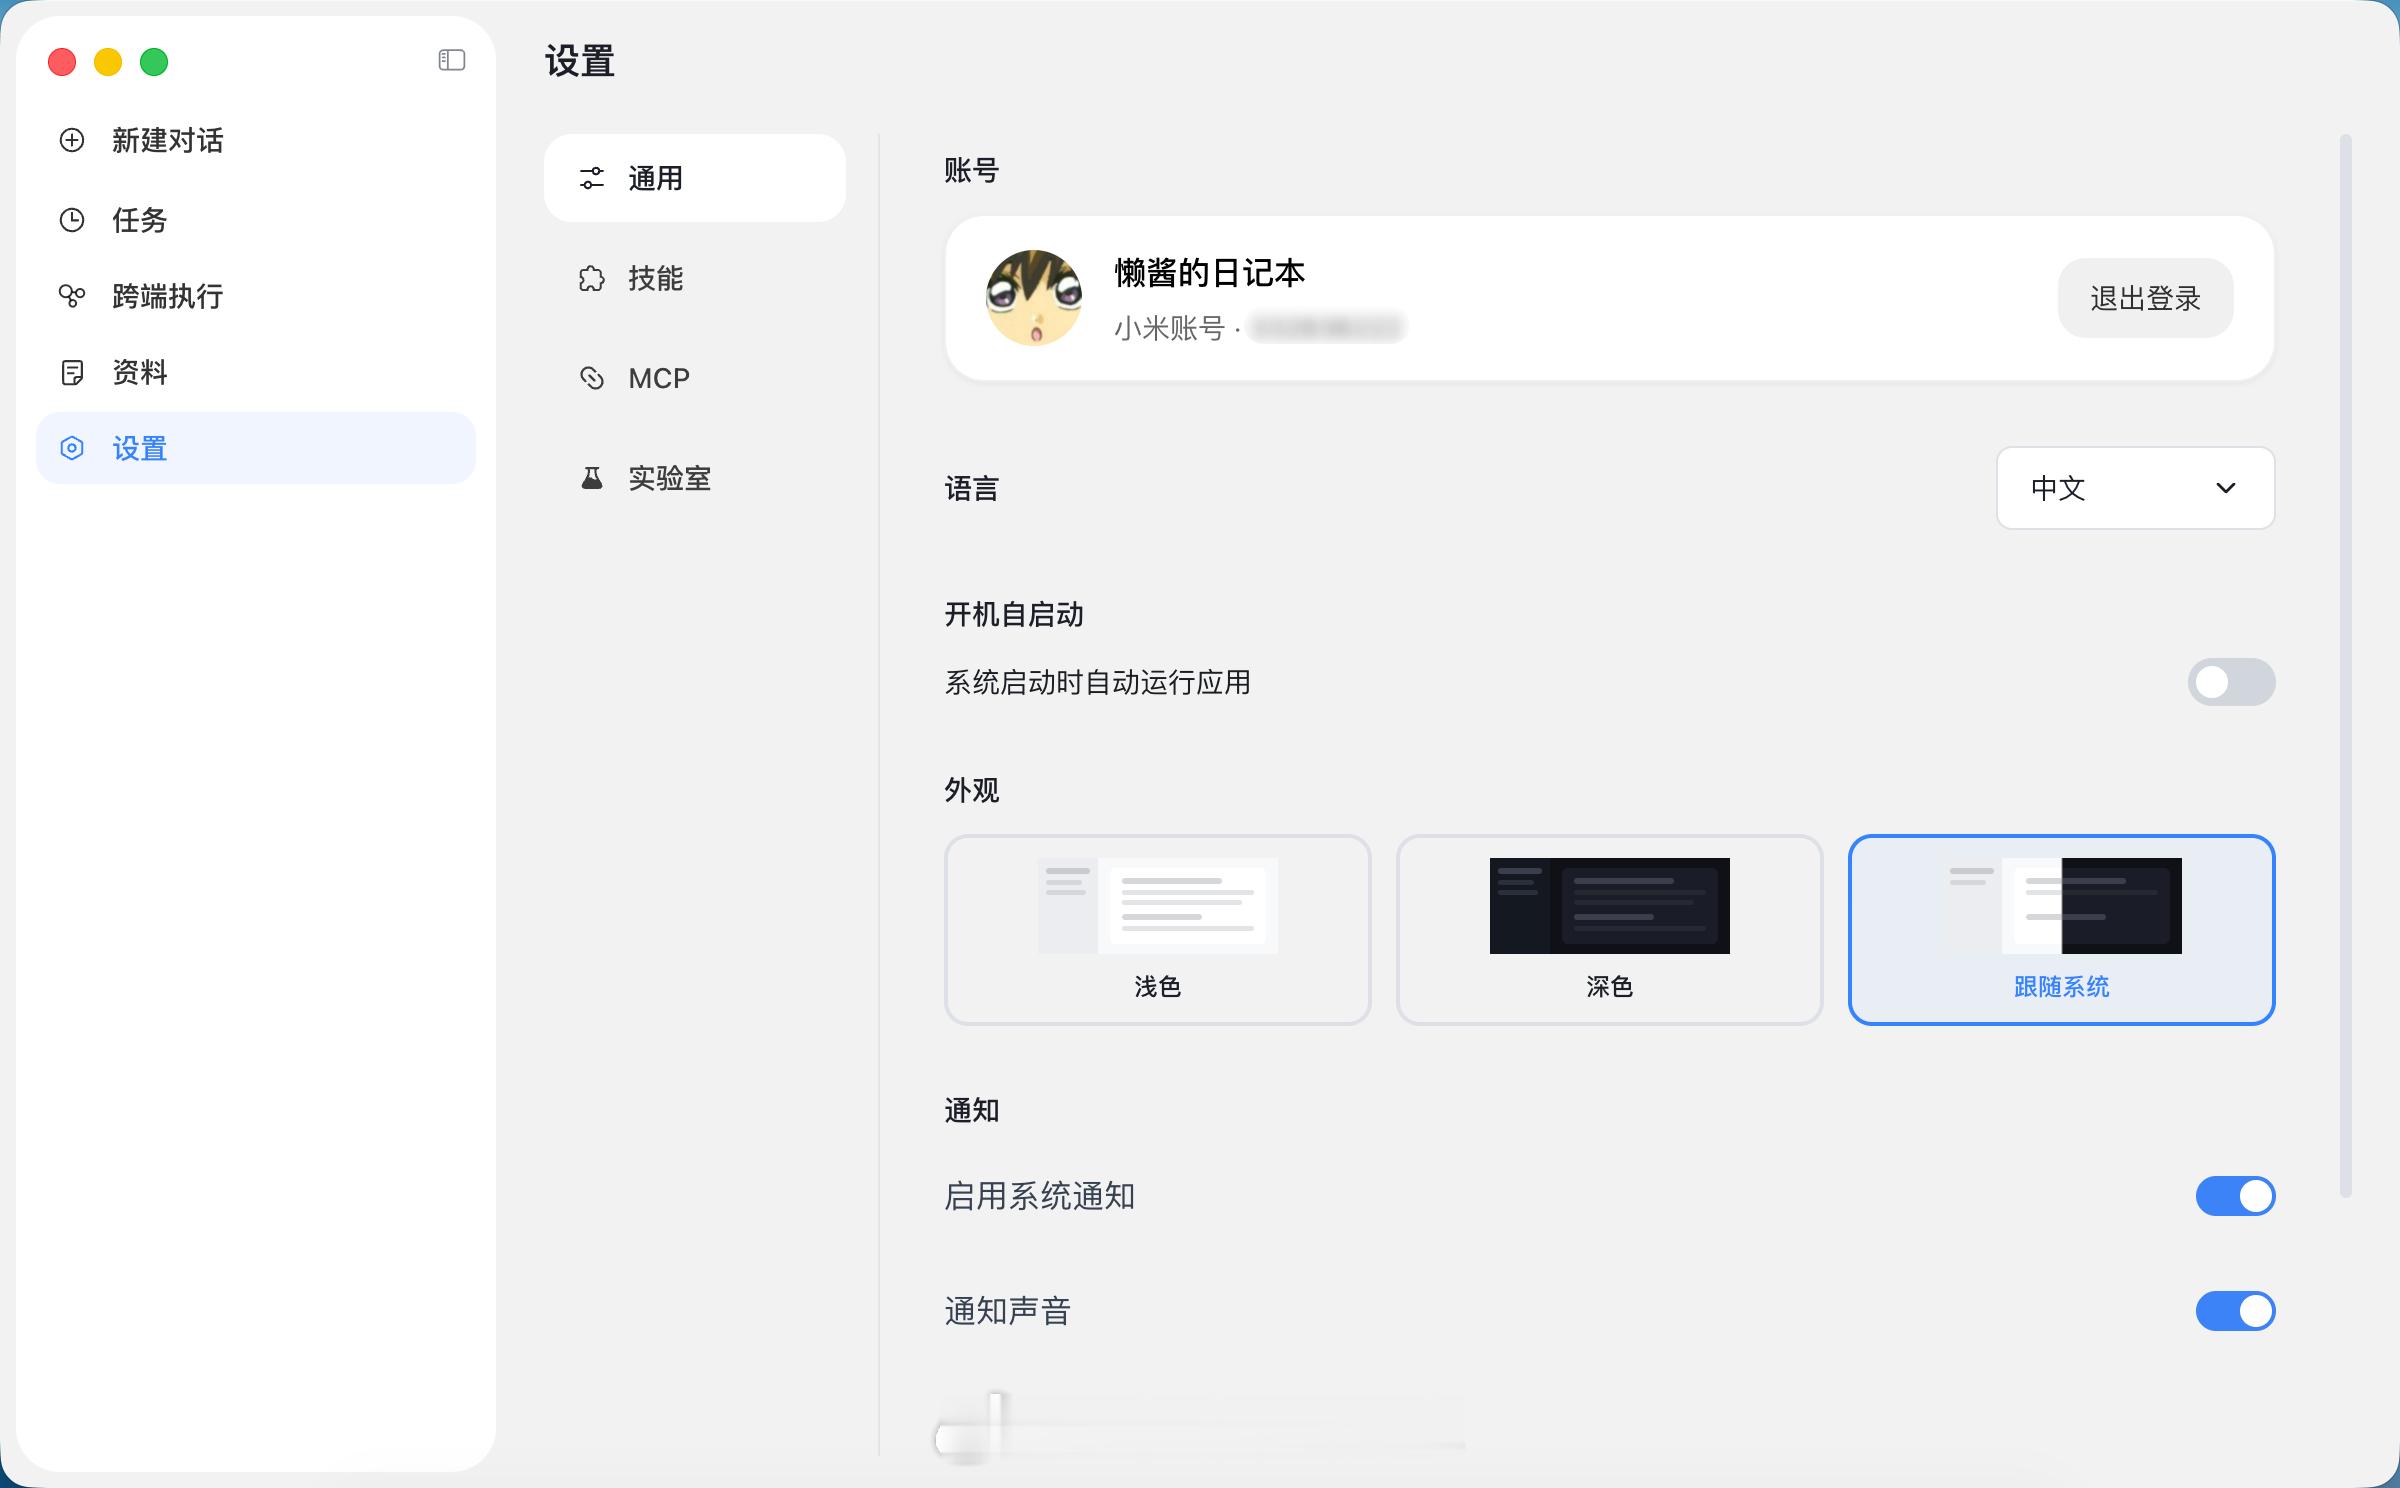This screenshot has height=1488, width=2400.
Task: Open the 通用 settings tab
Action: coord(695,178)
